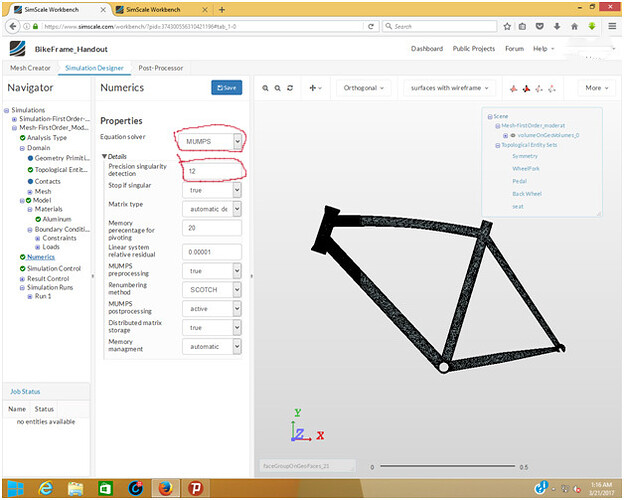This screenshot has width=624, height=500.
Task: Open the Help menu
Action: [x=544, y=49]
